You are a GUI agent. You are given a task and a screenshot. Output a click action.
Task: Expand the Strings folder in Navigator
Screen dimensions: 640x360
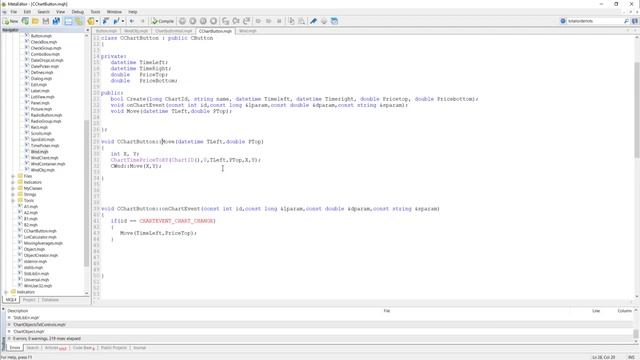coord(13,195)
